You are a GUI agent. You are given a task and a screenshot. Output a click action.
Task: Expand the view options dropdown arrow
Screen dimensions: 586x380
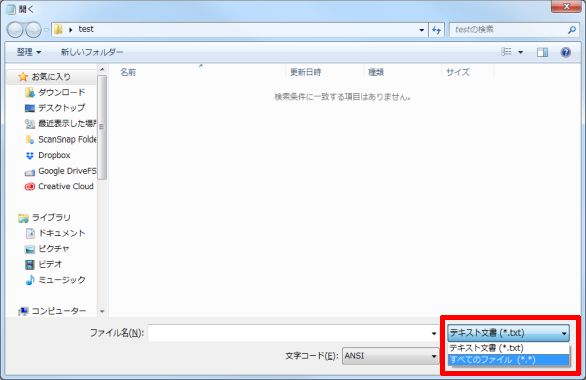pos(520,52)
